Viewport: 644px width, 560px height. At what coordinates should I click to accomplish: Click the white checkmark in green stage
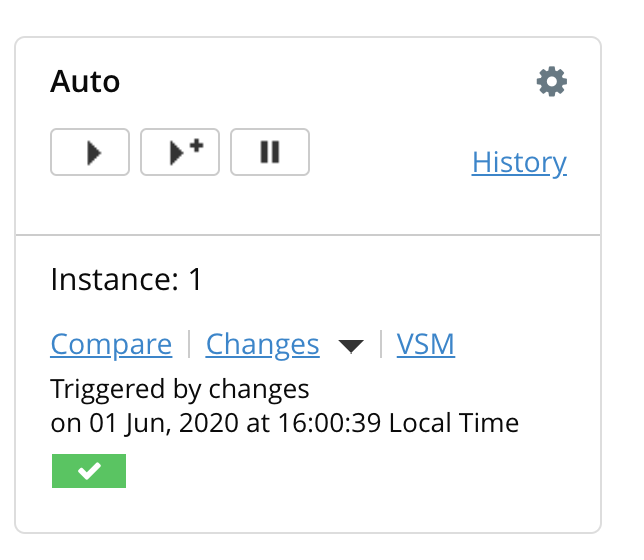(89, 471)
